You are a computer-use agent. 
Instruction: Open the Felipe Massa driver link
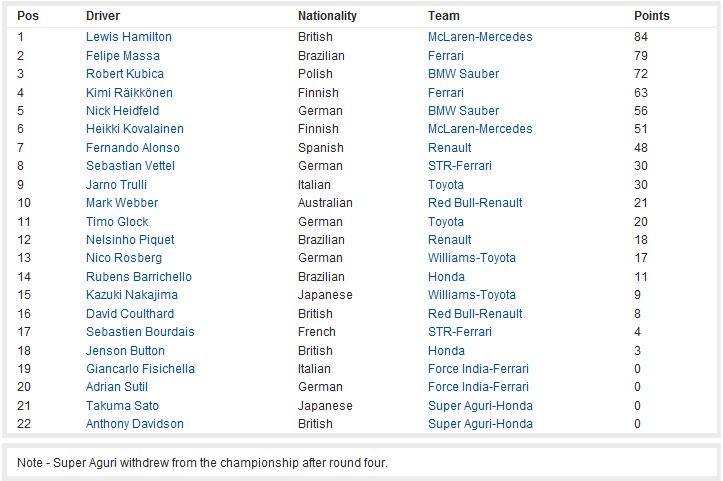(123, 56)
